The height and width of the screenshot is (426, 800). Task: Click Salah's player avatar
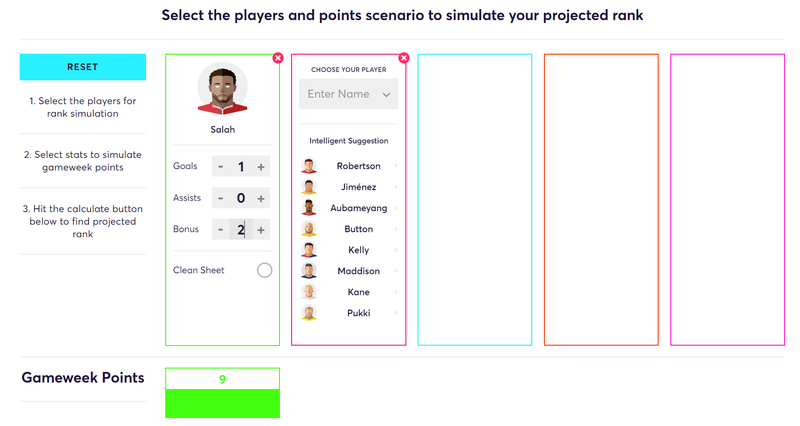(222, 89)
